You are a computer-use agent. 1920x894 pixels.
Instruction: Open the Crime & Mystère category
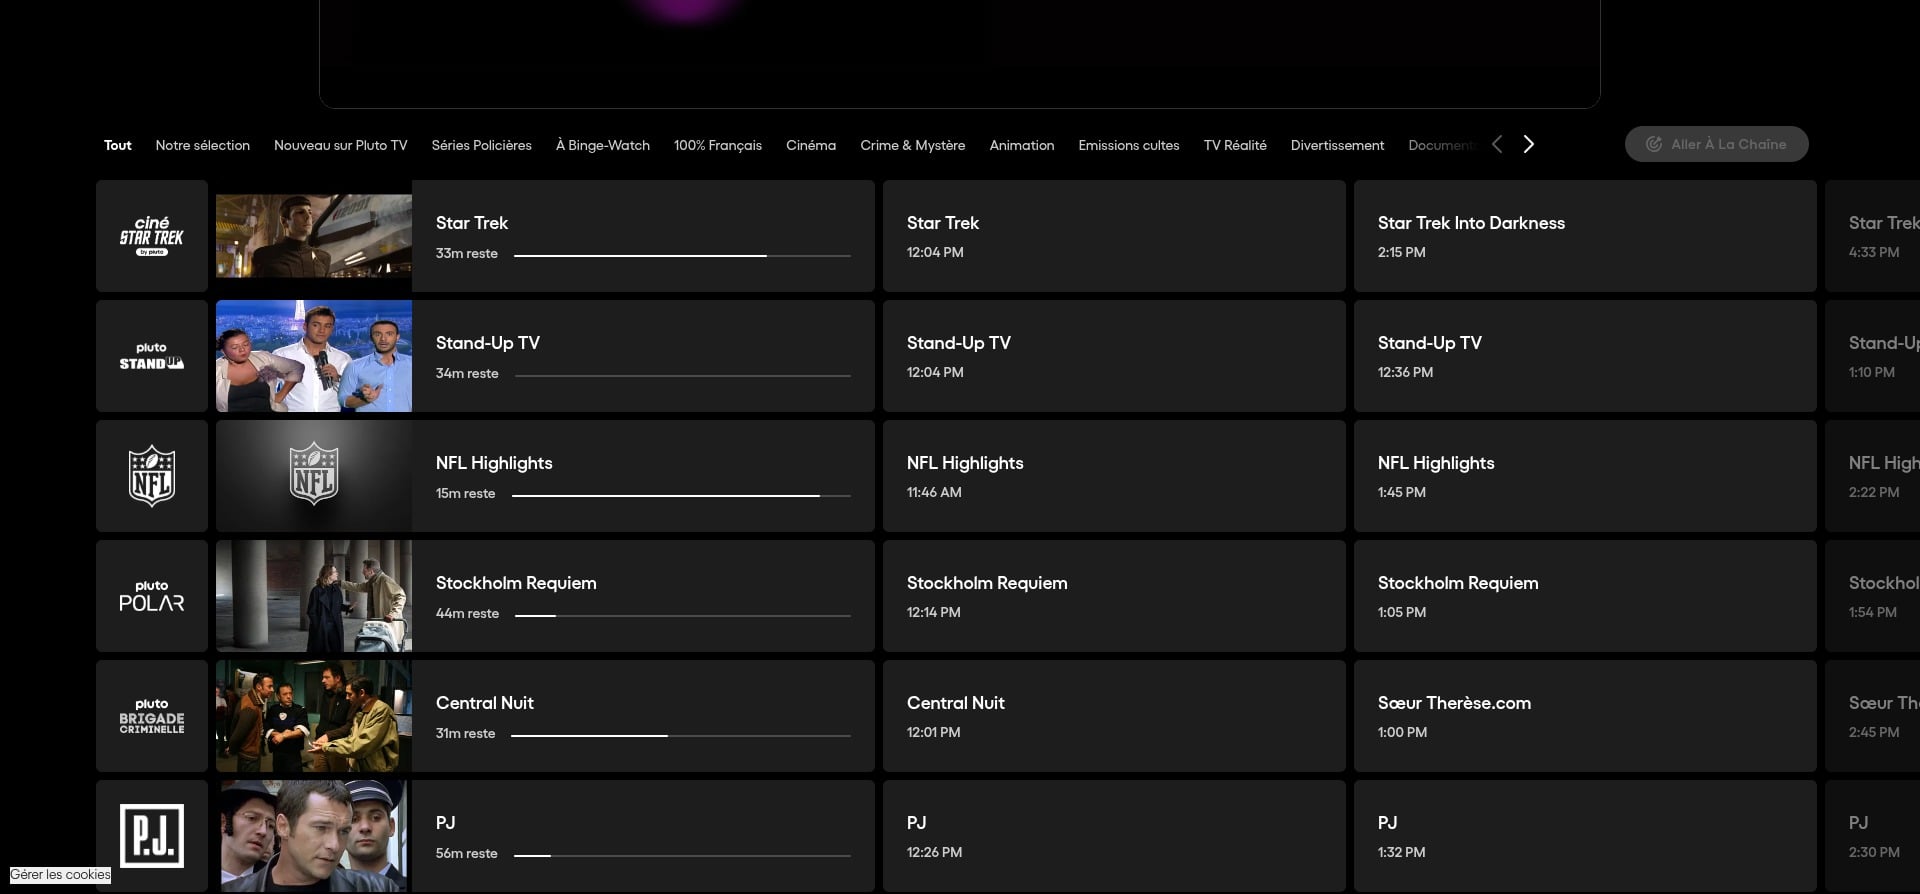pyautogui.click(x=913, y=145)
